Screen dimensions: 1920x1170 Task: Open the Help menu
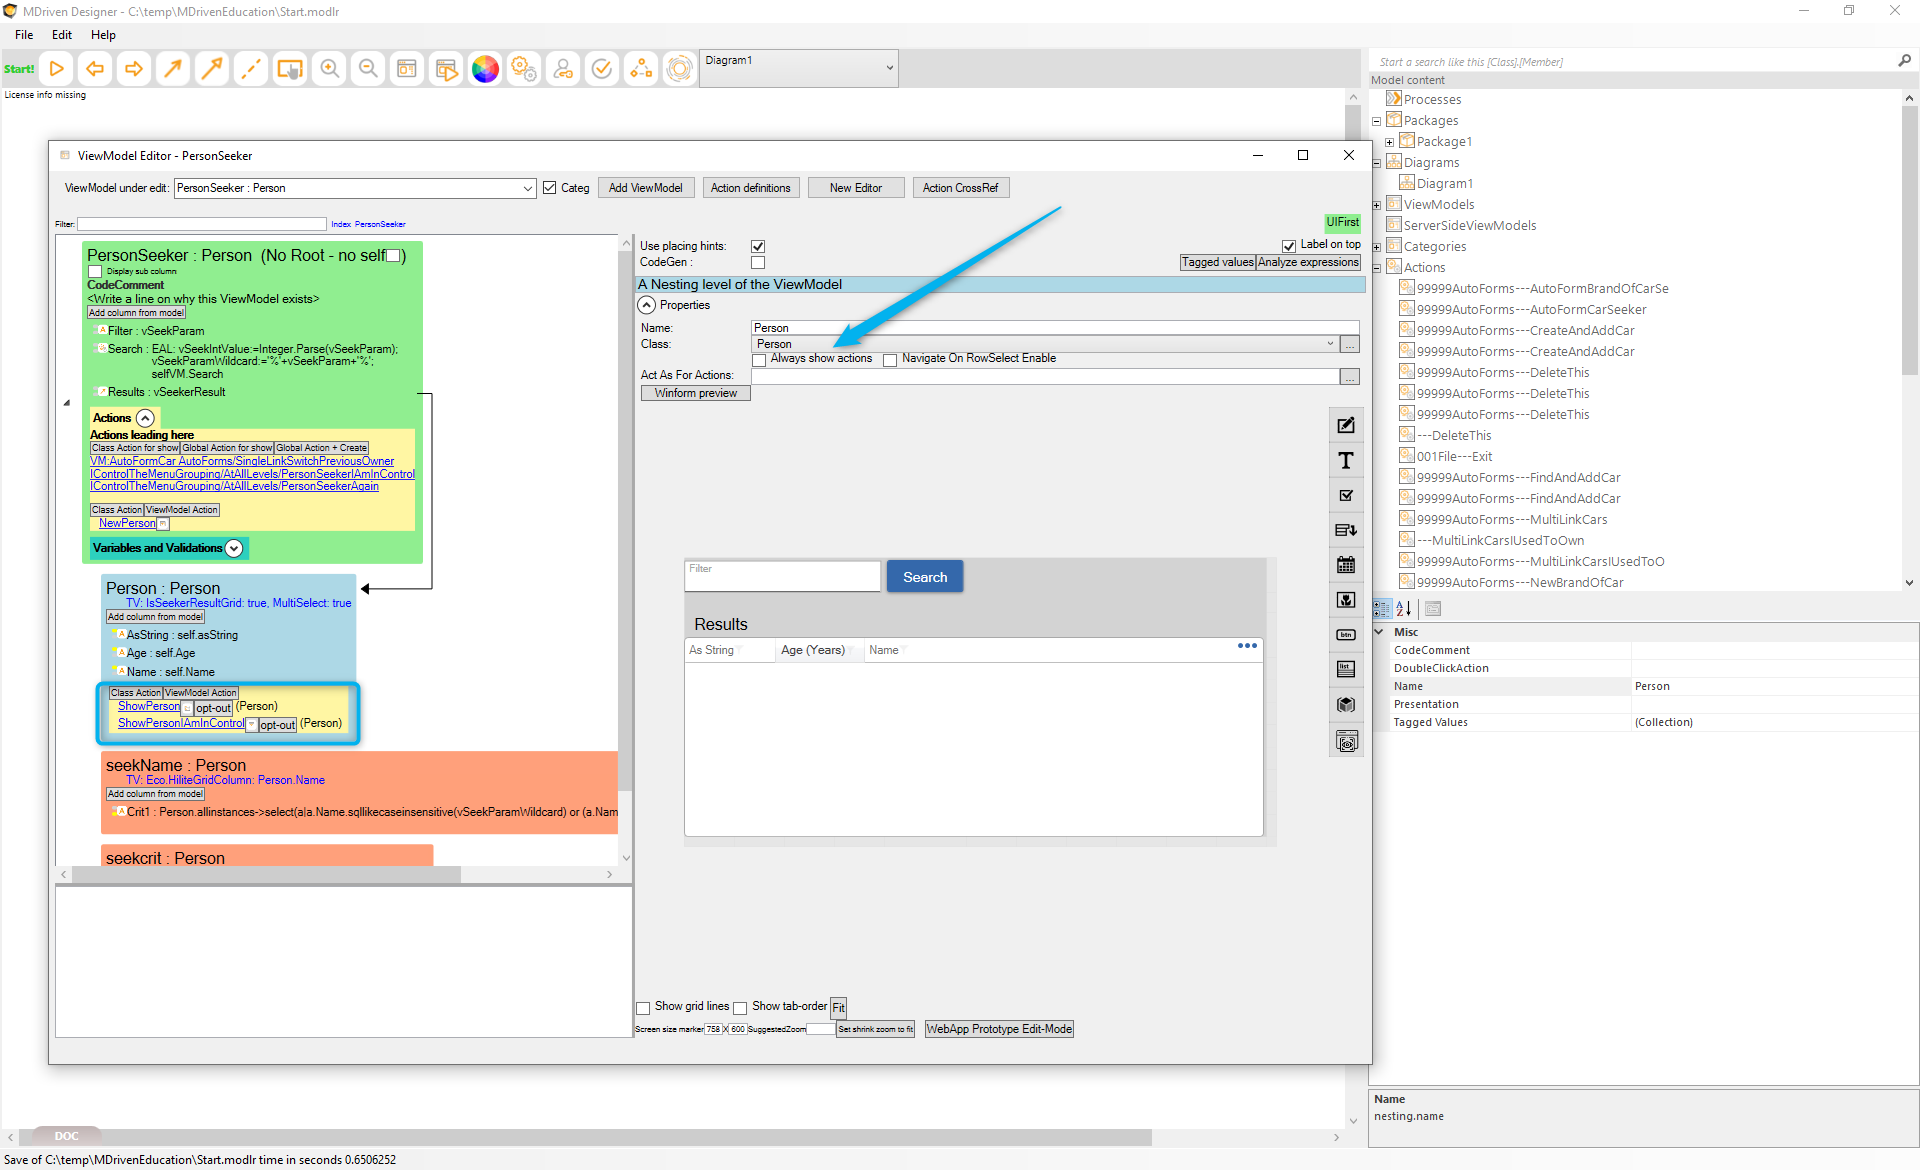click(103, 35)
